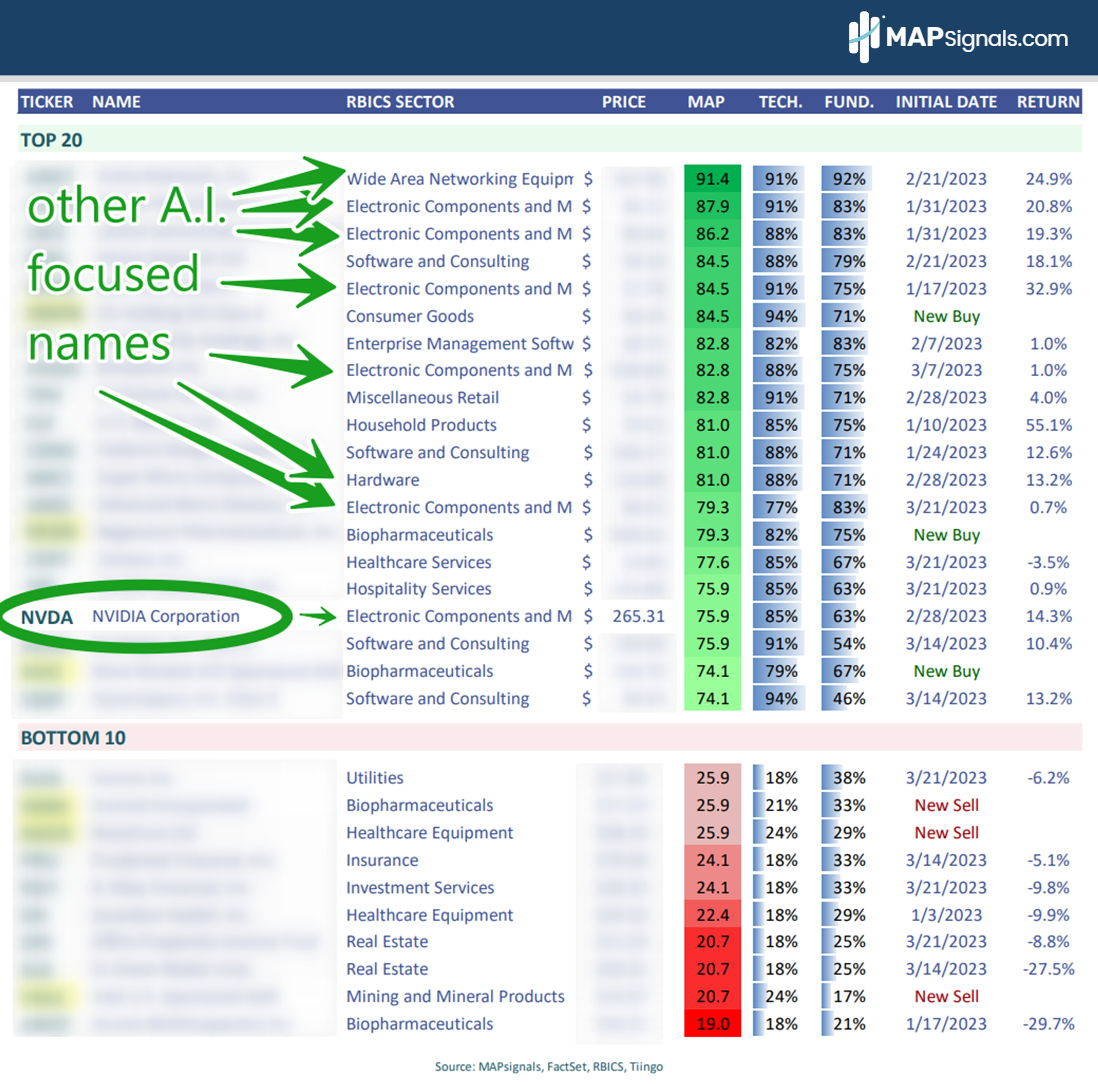Click the NVDA ticker cell
Image resolution: width=1098 pixels, height=1084 pixels.
point(47,618)
